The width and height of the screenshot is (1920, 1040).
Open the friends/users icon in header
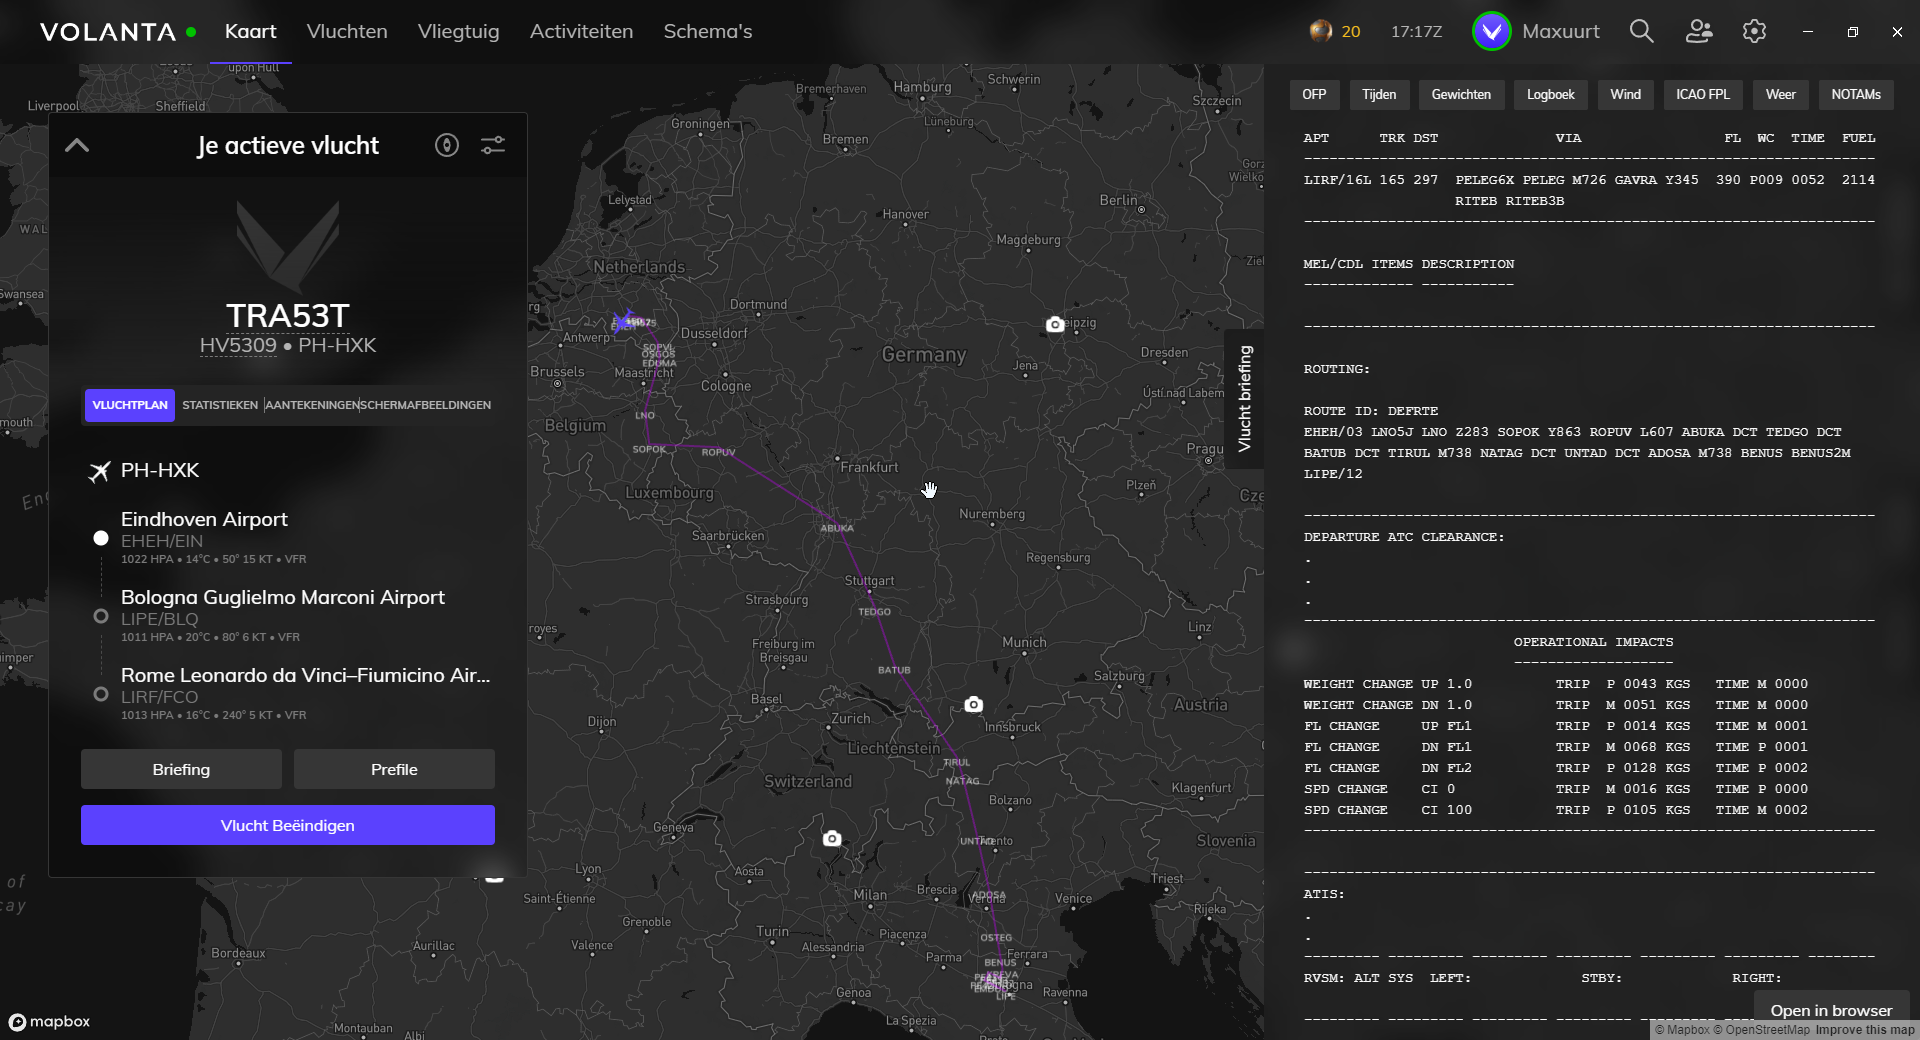1698,31
